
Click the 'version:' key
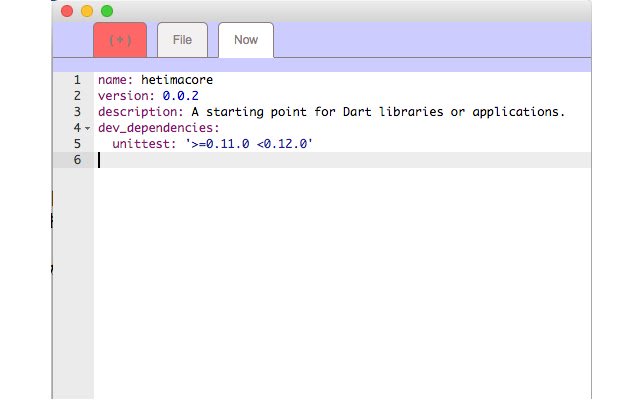coord(127,96)
